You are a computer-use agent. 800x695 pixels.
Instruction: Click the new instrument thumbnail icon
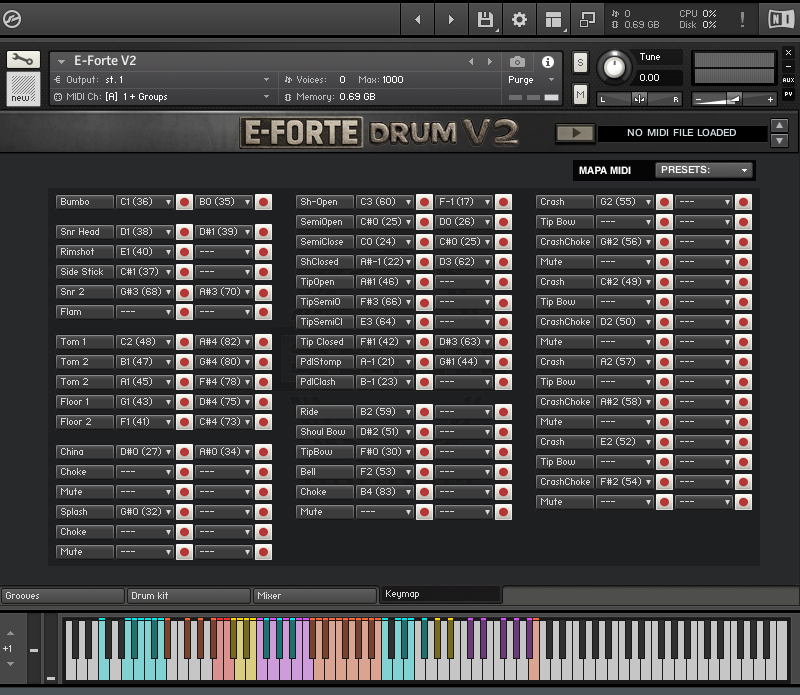click(23, 88)
